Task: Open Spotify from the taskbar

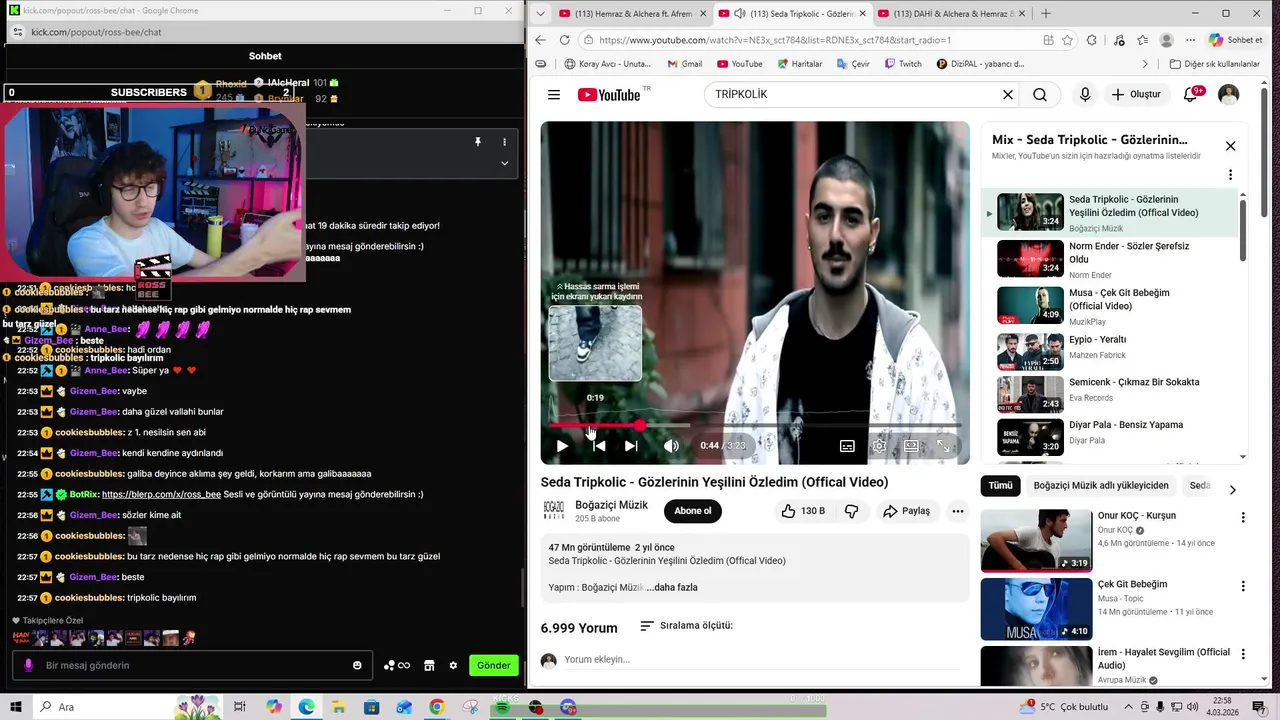Action: [x=502, y=707]
